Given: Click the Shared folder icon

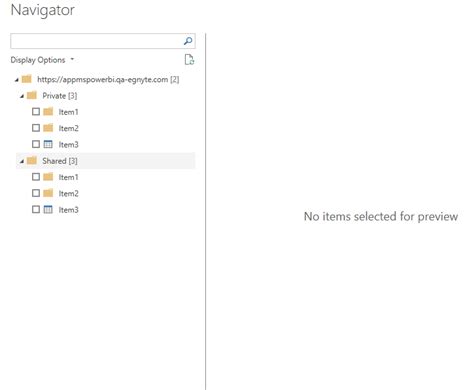Looking at the screenshot, I should (32, 161).
